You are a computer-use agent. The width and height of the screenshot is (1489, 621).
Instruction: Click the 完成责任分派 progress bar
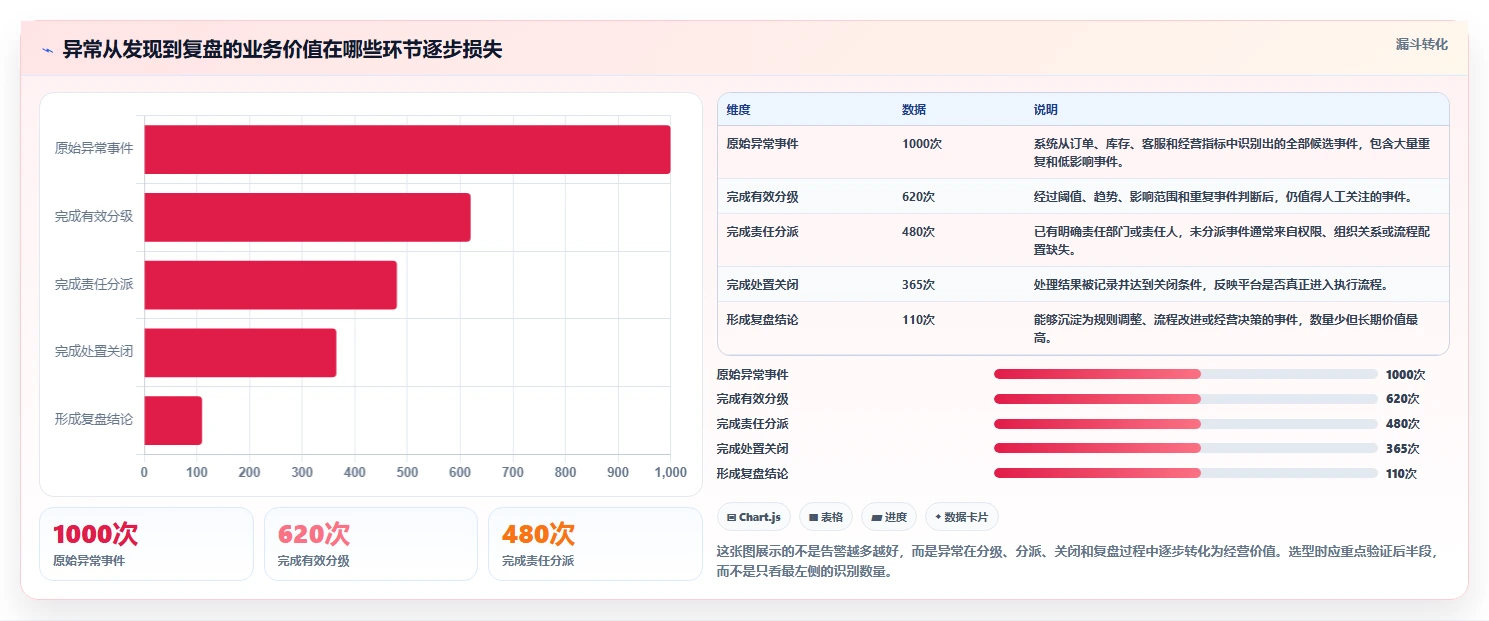(x=1186, y=424)
